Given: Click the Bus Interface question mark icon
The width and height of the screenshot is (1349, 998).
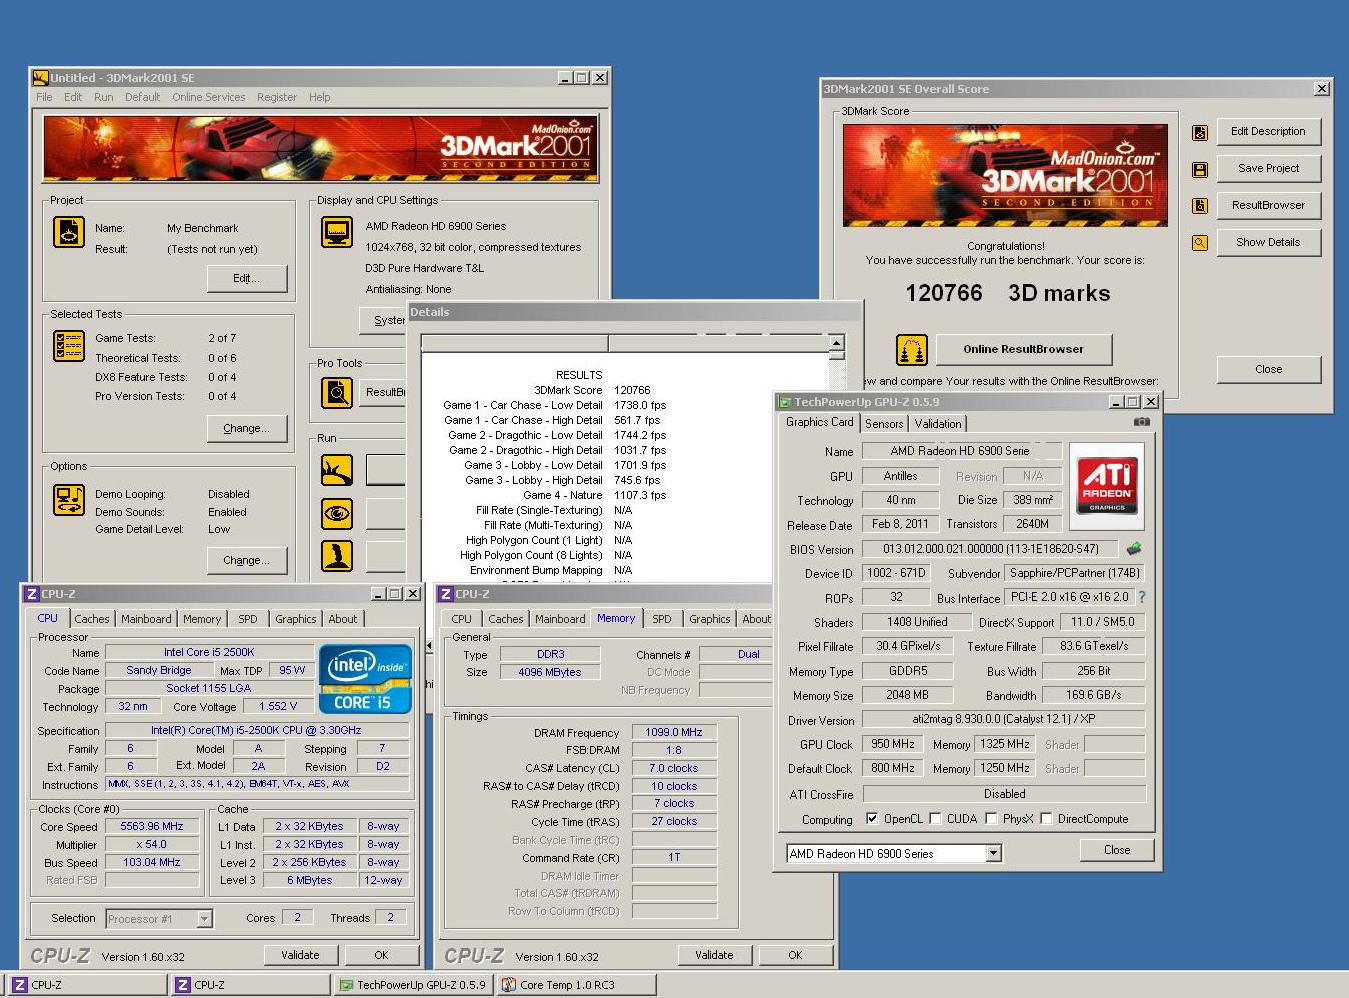Looking at the screenshot, I should coord(1141,597).
